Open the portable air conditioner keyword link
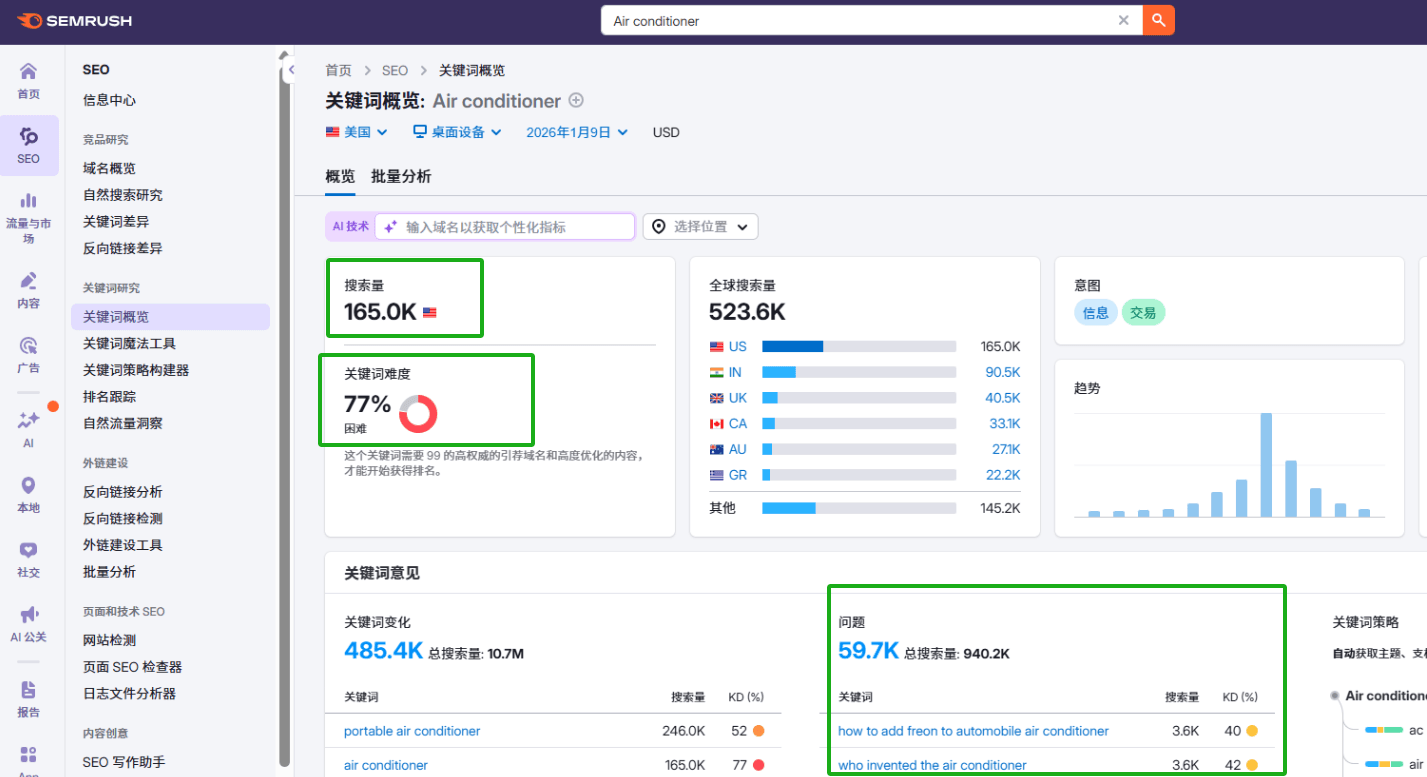Viewport: 1427px width, 777px height. 412,731
